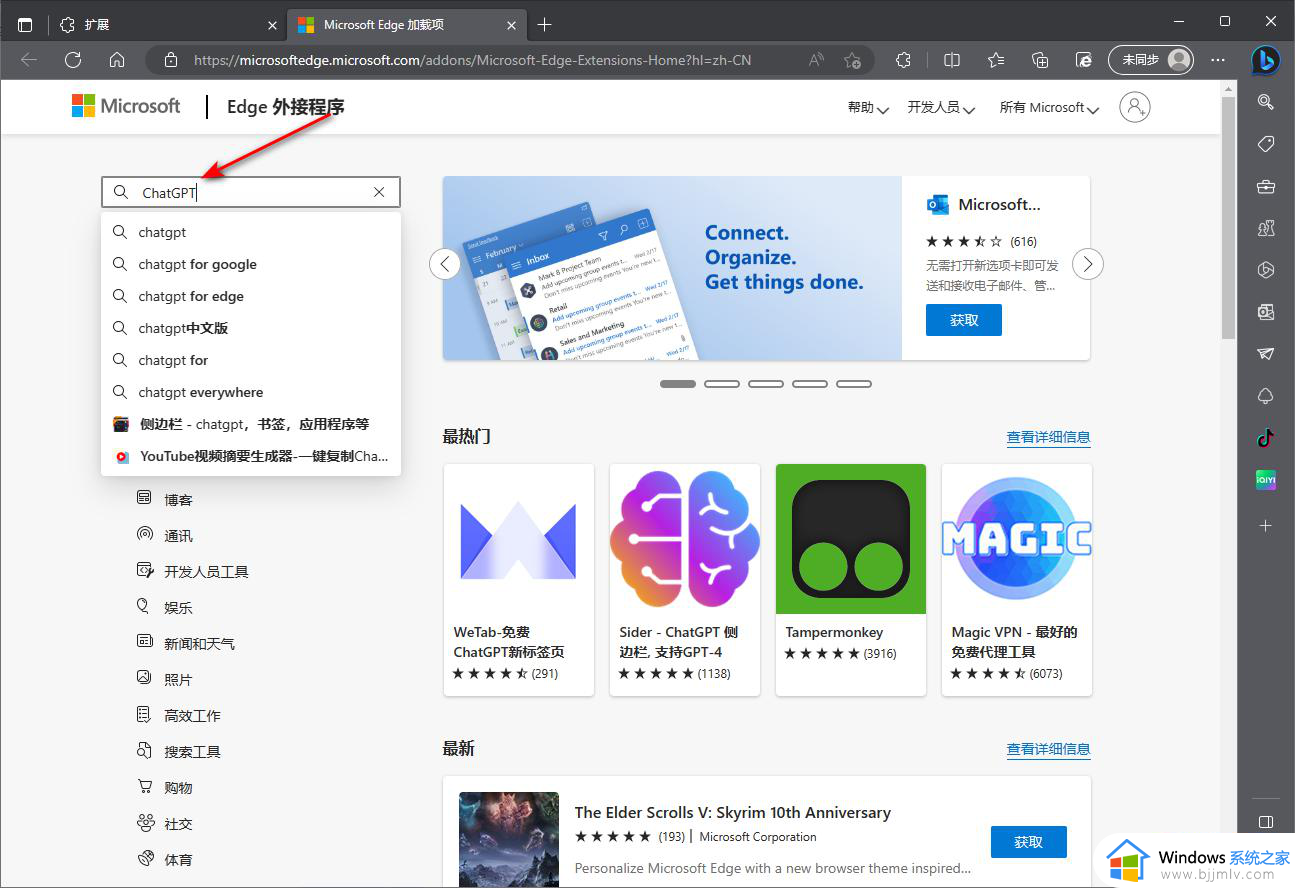Open Collections icon in the toolbar
The image size is (1295, 888).
point(1040,60)
